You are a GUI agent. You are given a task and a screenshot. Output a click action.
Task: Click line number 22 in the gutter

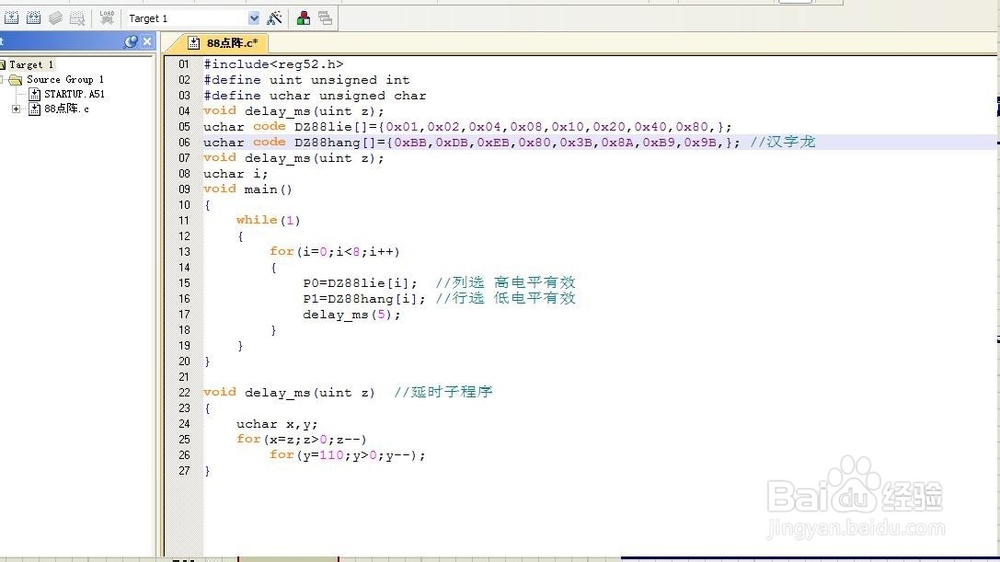click(184, 392)
